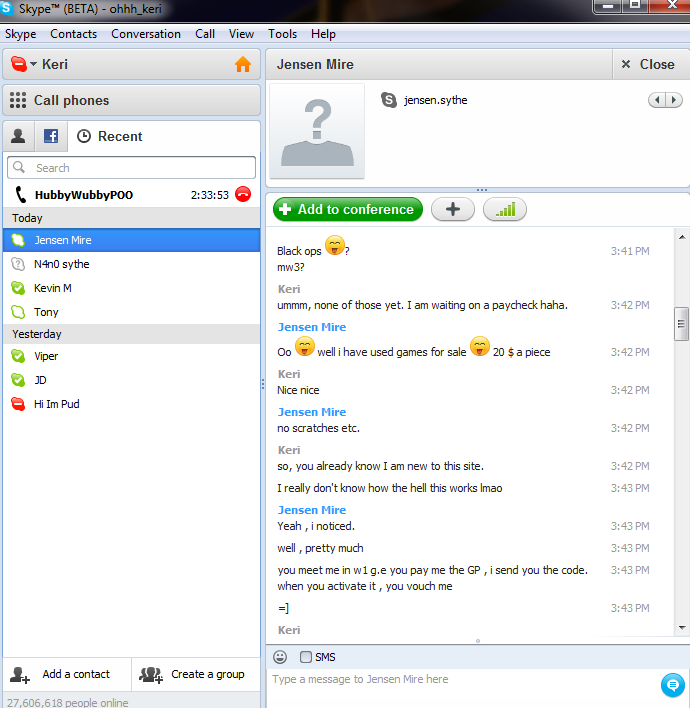Select Jensen Mire in recent list
The image size is (690, 708).
coord(131,240)
